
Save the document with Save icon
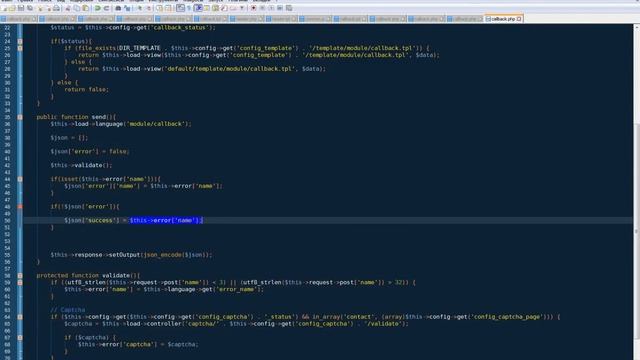(x=21, y=8)
